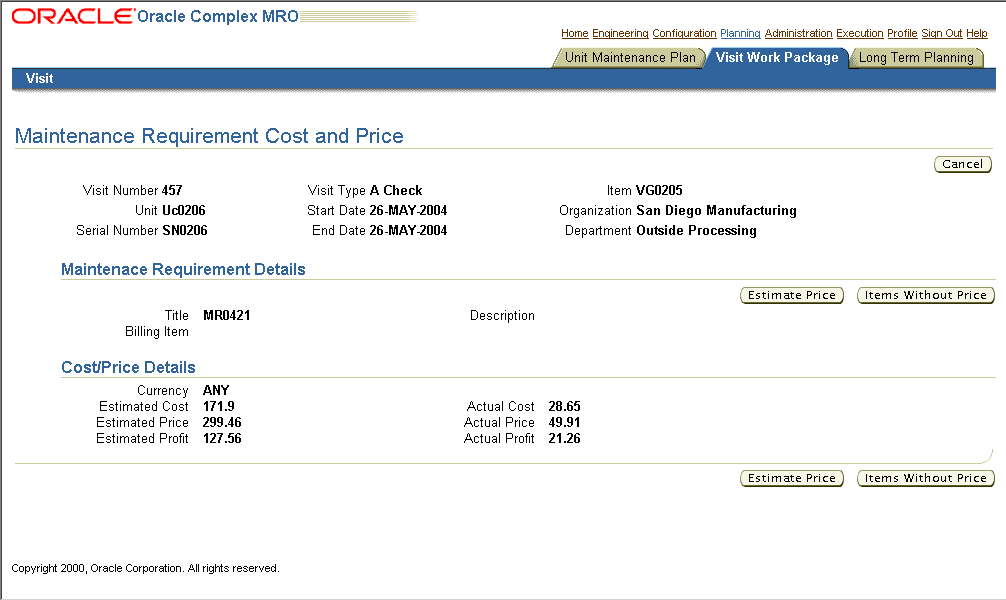Switch to Long Term Planning tab
This screenshot has height=600, width=1006.
916,58
